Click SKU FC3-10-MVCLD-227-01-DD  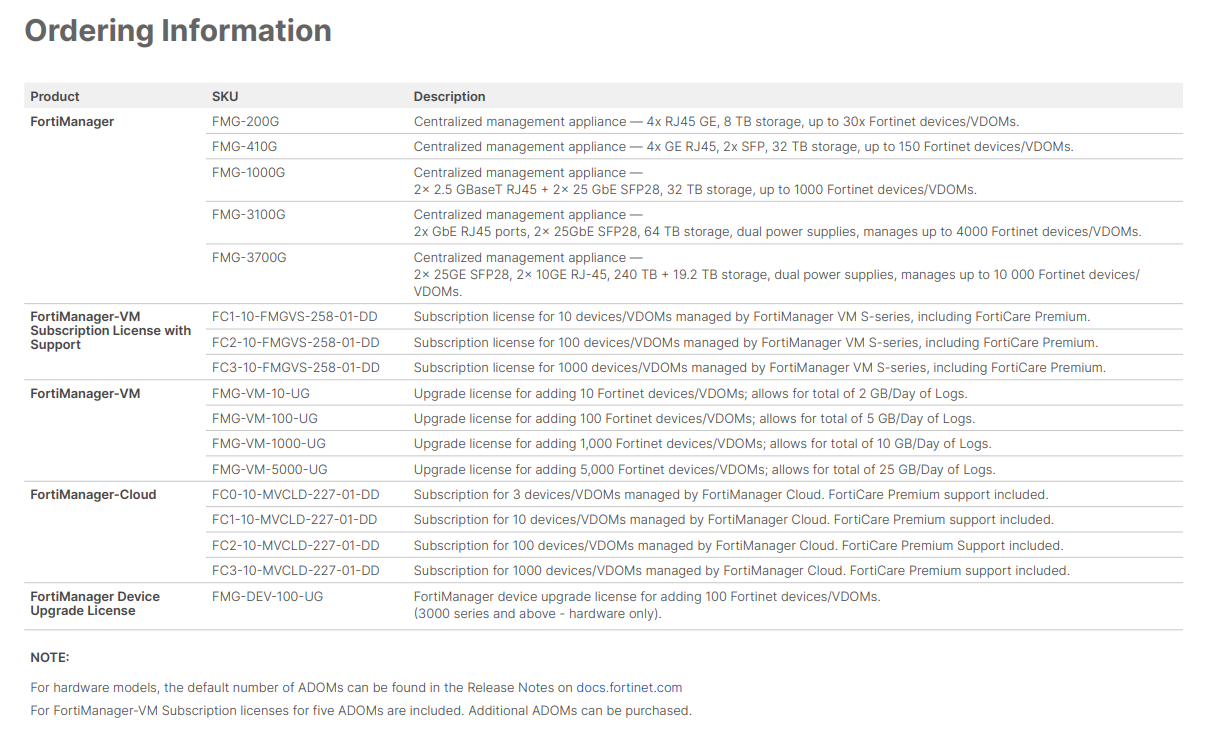(296, 570)
